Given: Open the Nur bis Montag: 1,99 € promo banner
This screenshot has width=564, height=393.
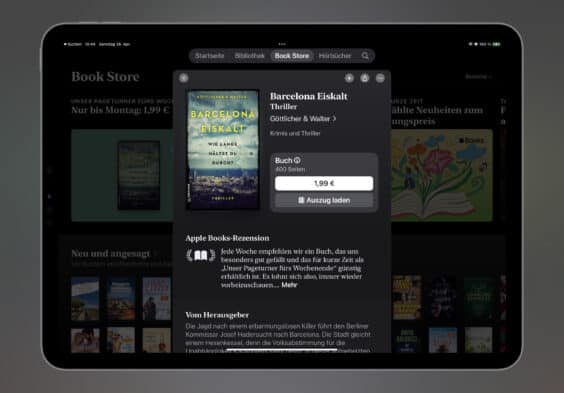Looking at the screenshot, I should [x=122, y=175].
